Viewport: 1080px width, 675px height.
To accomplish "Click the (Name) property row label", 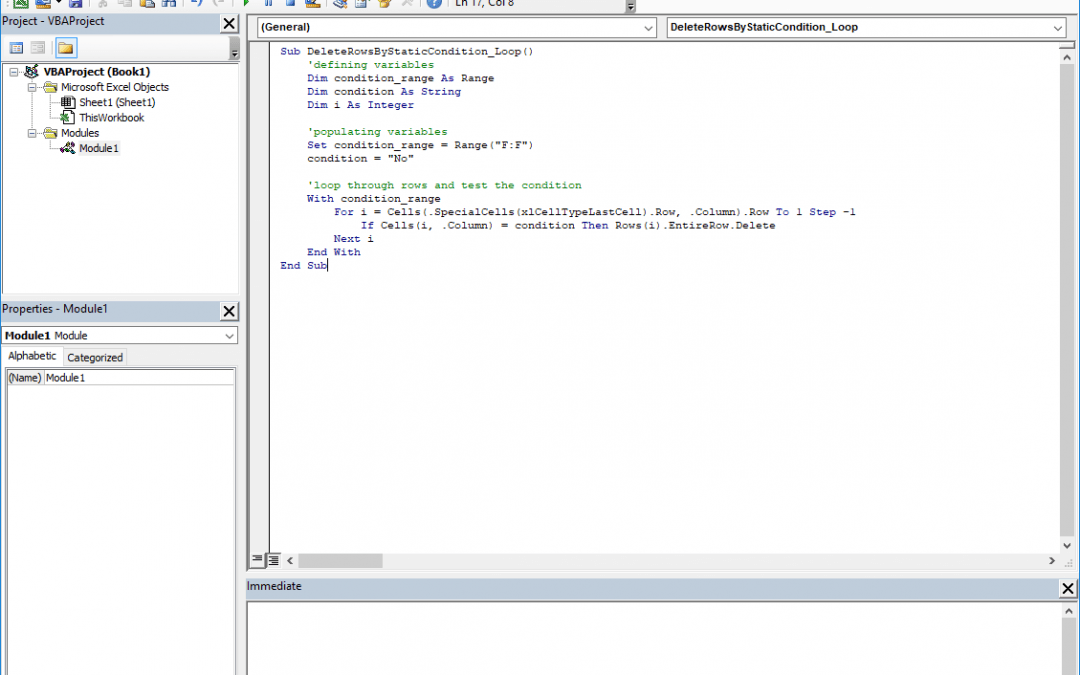I will click(25, 378).
